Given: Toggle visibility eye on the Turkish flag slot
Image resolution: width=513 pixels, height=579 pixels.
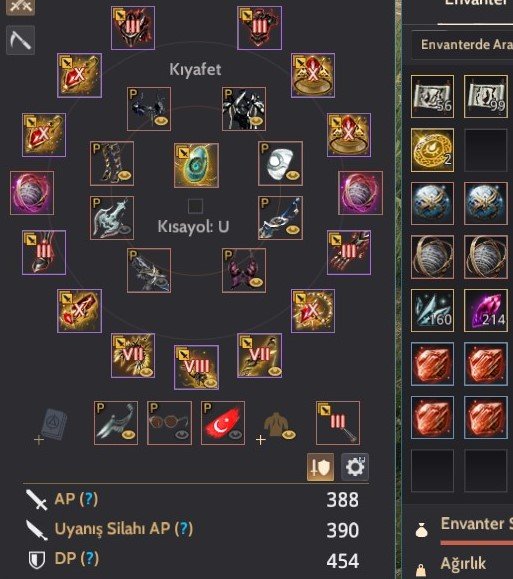Looking at the screenshot, I should [x=235, y=435].
